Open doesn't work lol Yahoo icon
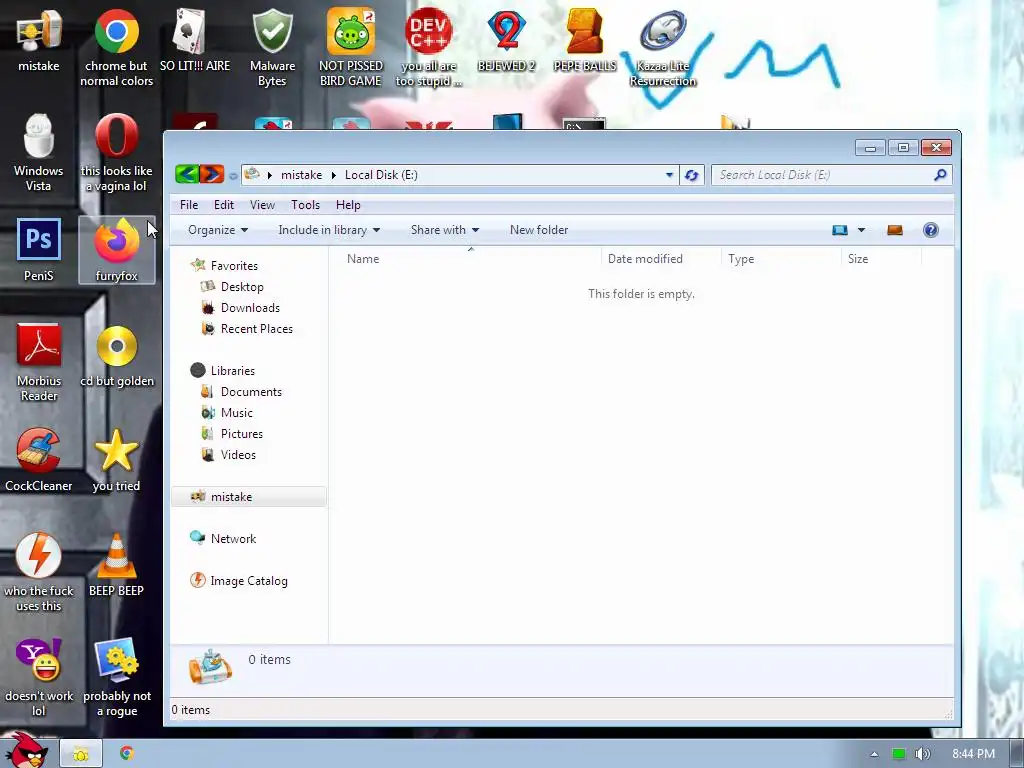This screenshot has height=768, width=1024. coord(39,678)
